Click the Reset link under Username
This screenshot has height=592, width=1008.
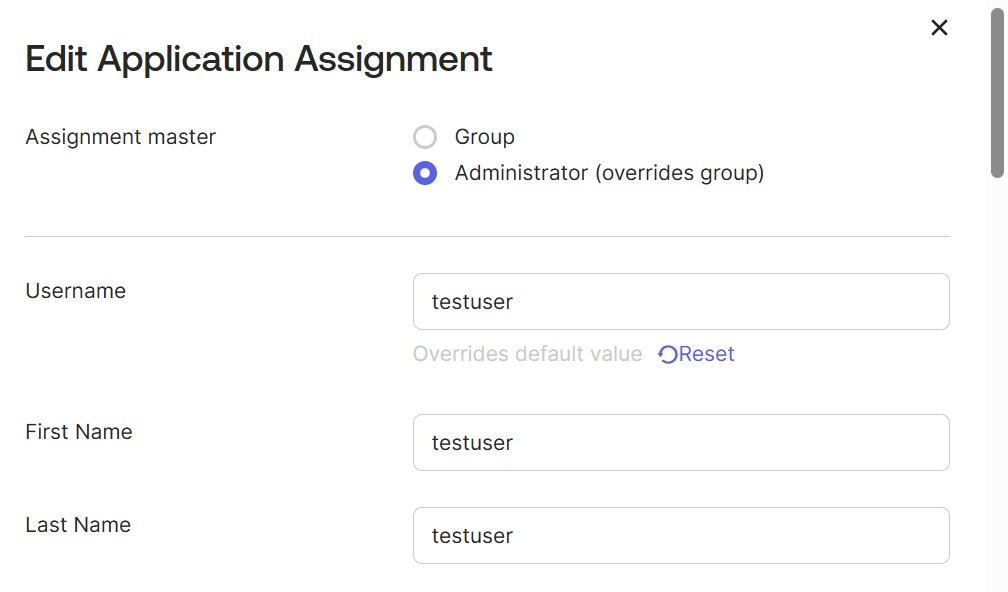point(696,354)
